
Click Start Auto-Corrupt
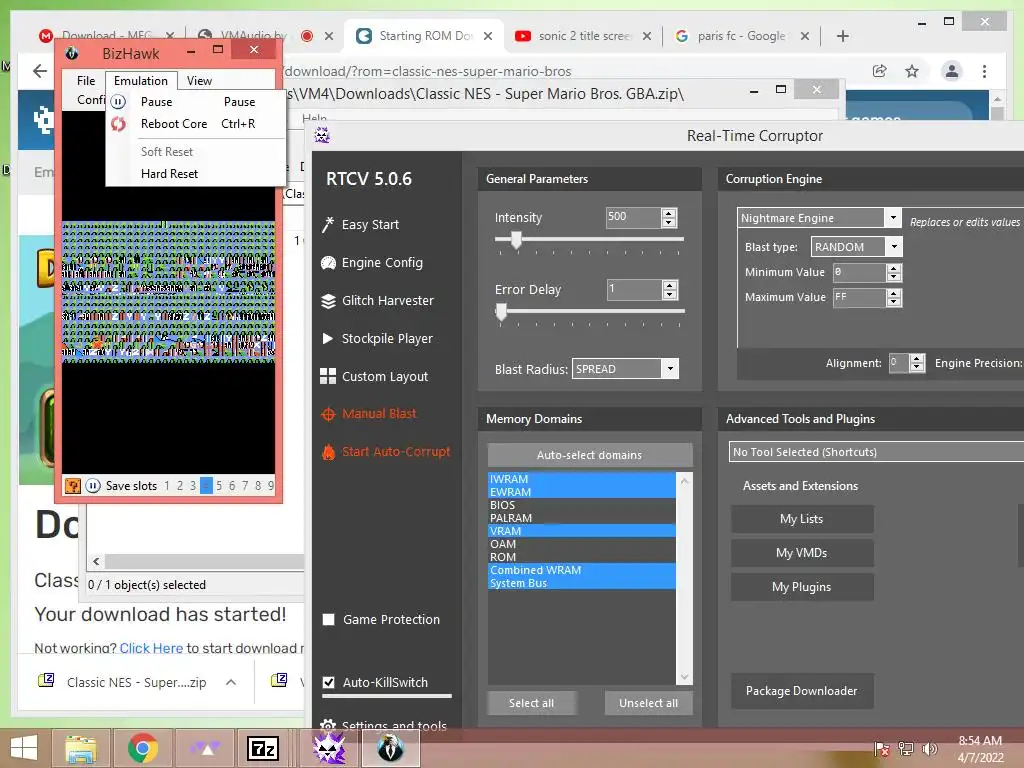tap(385, 451)
